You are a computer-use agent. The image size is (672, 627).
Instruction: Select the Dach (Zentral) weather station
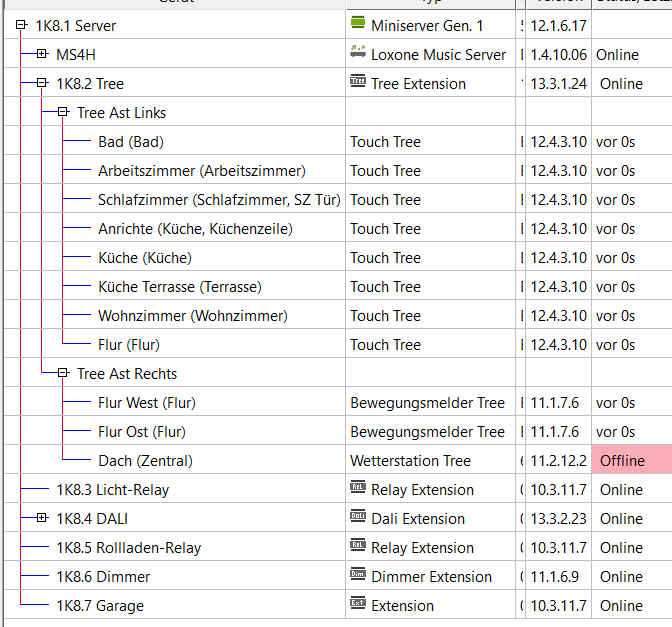pos(145,461)
